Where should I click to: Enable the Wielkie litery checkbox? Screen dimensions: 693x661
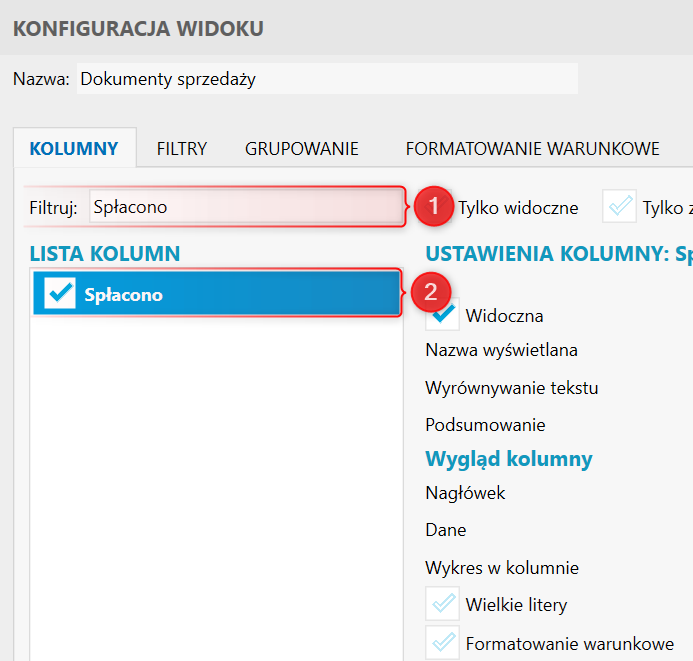click(442, 604)
